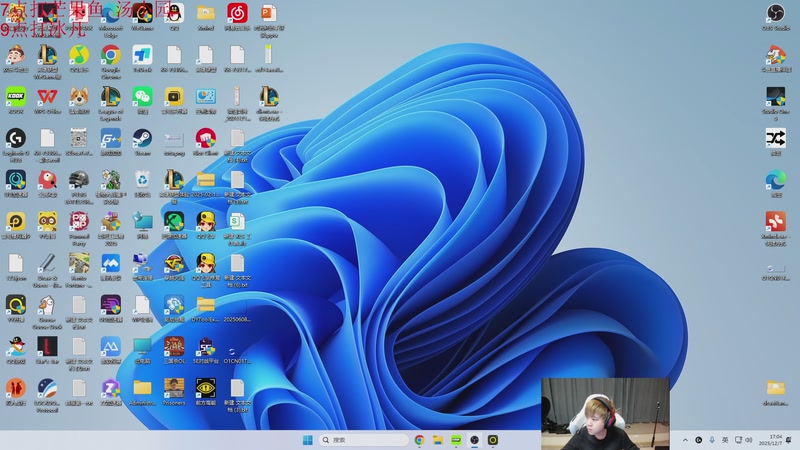Image resolution: width=800 pixels, height=450 pixels.
Task: Click the taskbar search box
Action: click(363, 440)
